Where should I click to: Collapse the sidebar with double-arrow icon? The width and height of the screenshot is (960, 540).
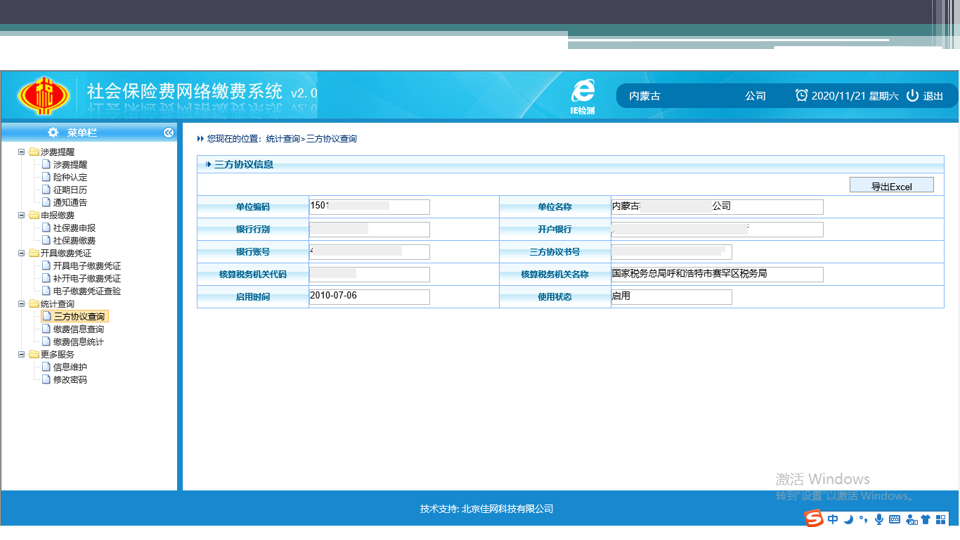(x=168, y=132)
